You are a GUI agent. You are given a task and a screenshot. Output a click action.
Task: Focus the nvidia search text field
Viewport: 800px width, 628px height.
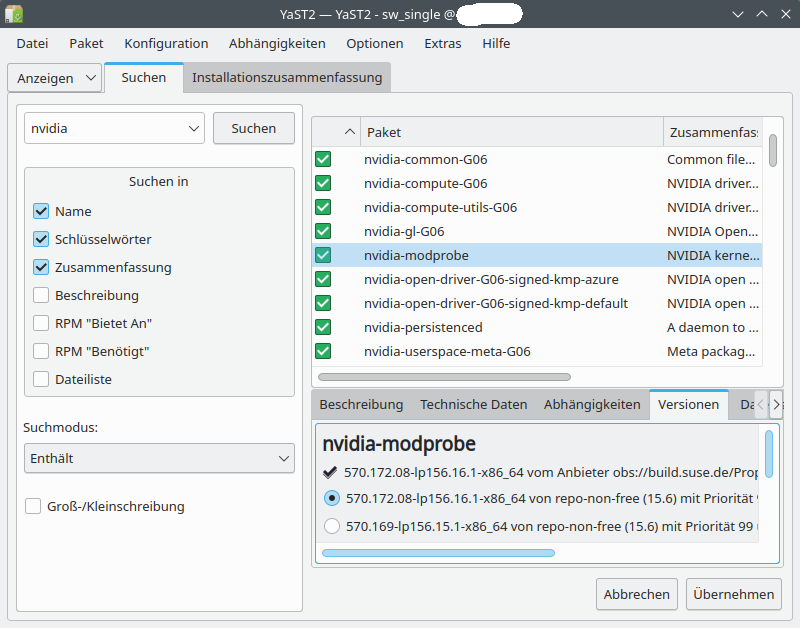click(x=105, y=129)
